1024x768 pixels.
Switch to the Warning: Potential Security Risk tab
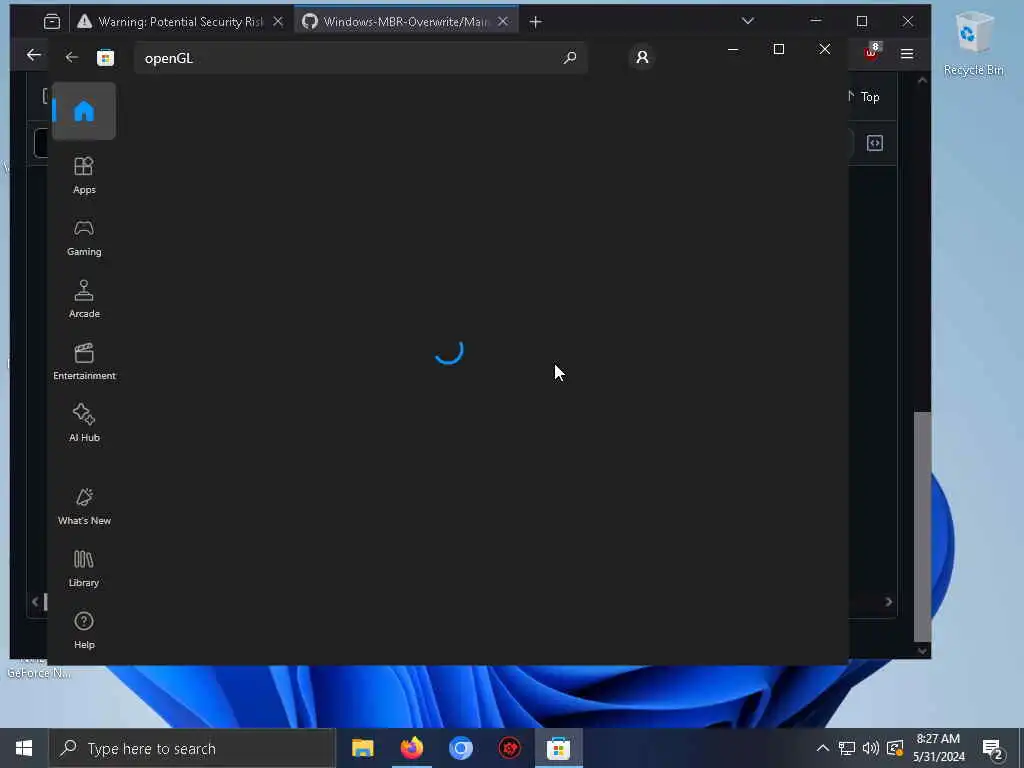[x=182, y=22]
